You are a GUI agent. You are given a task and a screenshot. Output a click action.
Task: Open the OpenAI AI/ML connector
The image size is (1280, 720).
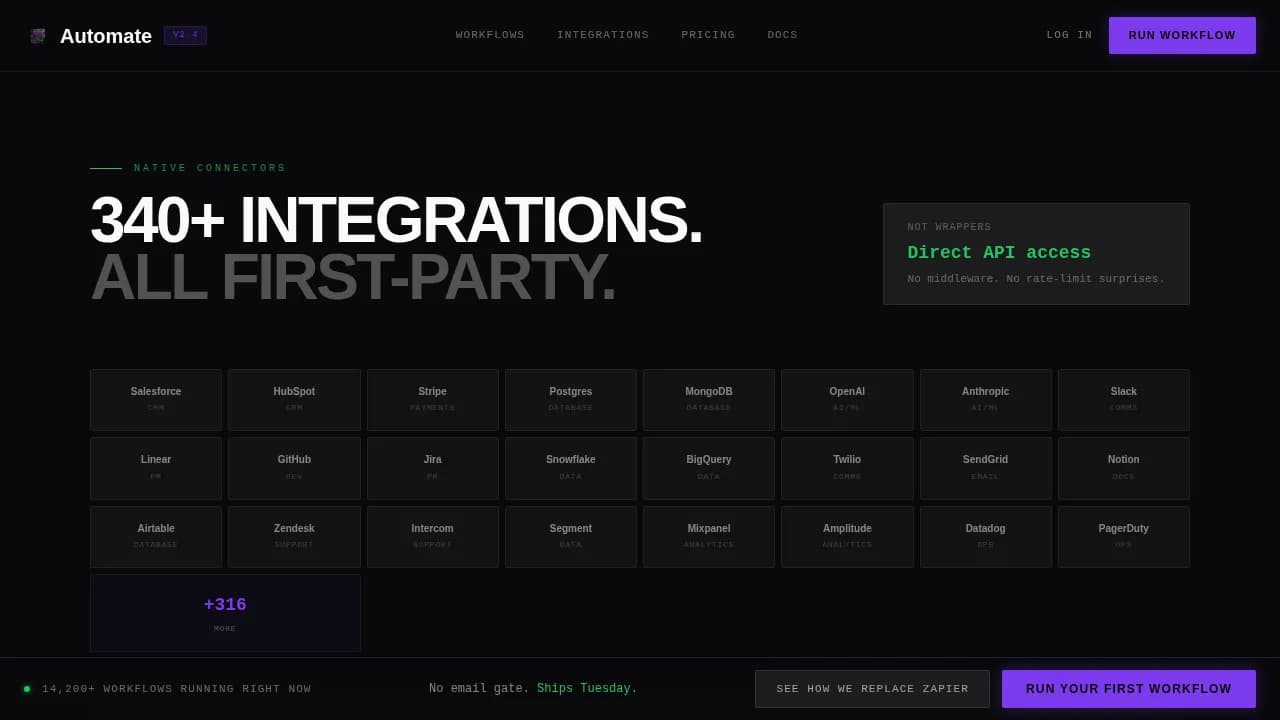point(847,399)
